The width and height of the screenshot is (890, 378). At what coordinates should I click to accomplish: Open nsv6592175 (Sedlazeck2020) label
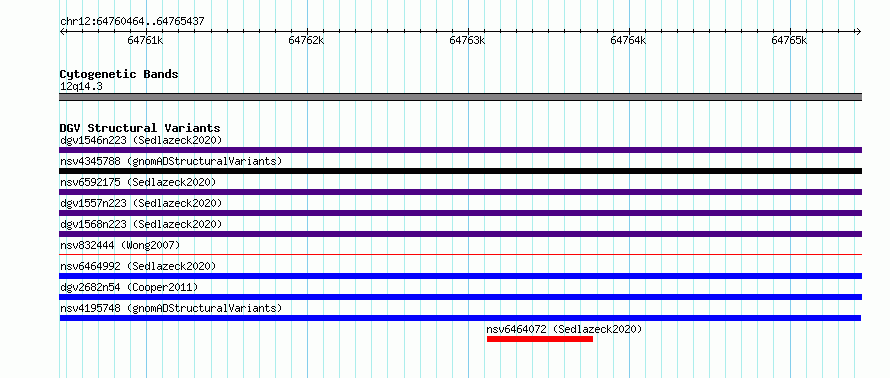[x=138, y=182]
